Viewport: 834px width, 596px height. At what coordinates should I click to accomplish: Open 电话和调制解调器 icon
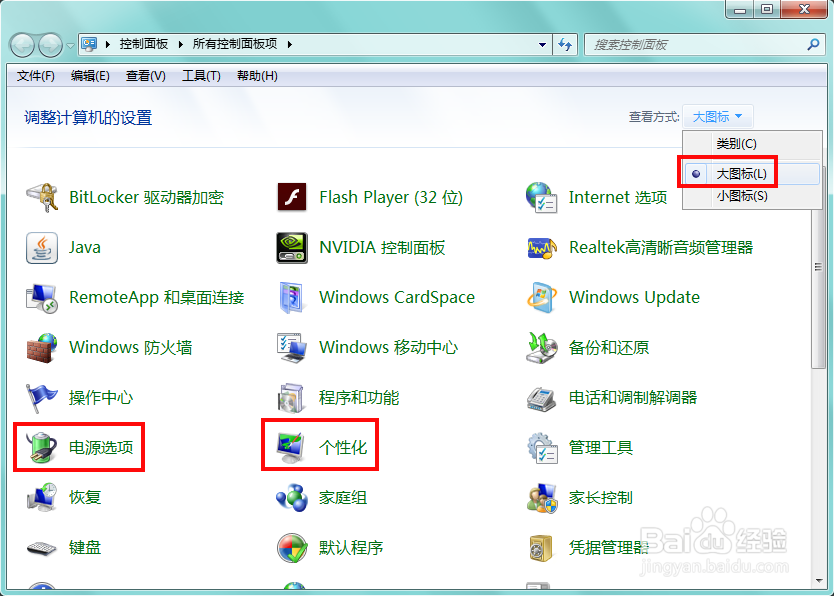541,399
